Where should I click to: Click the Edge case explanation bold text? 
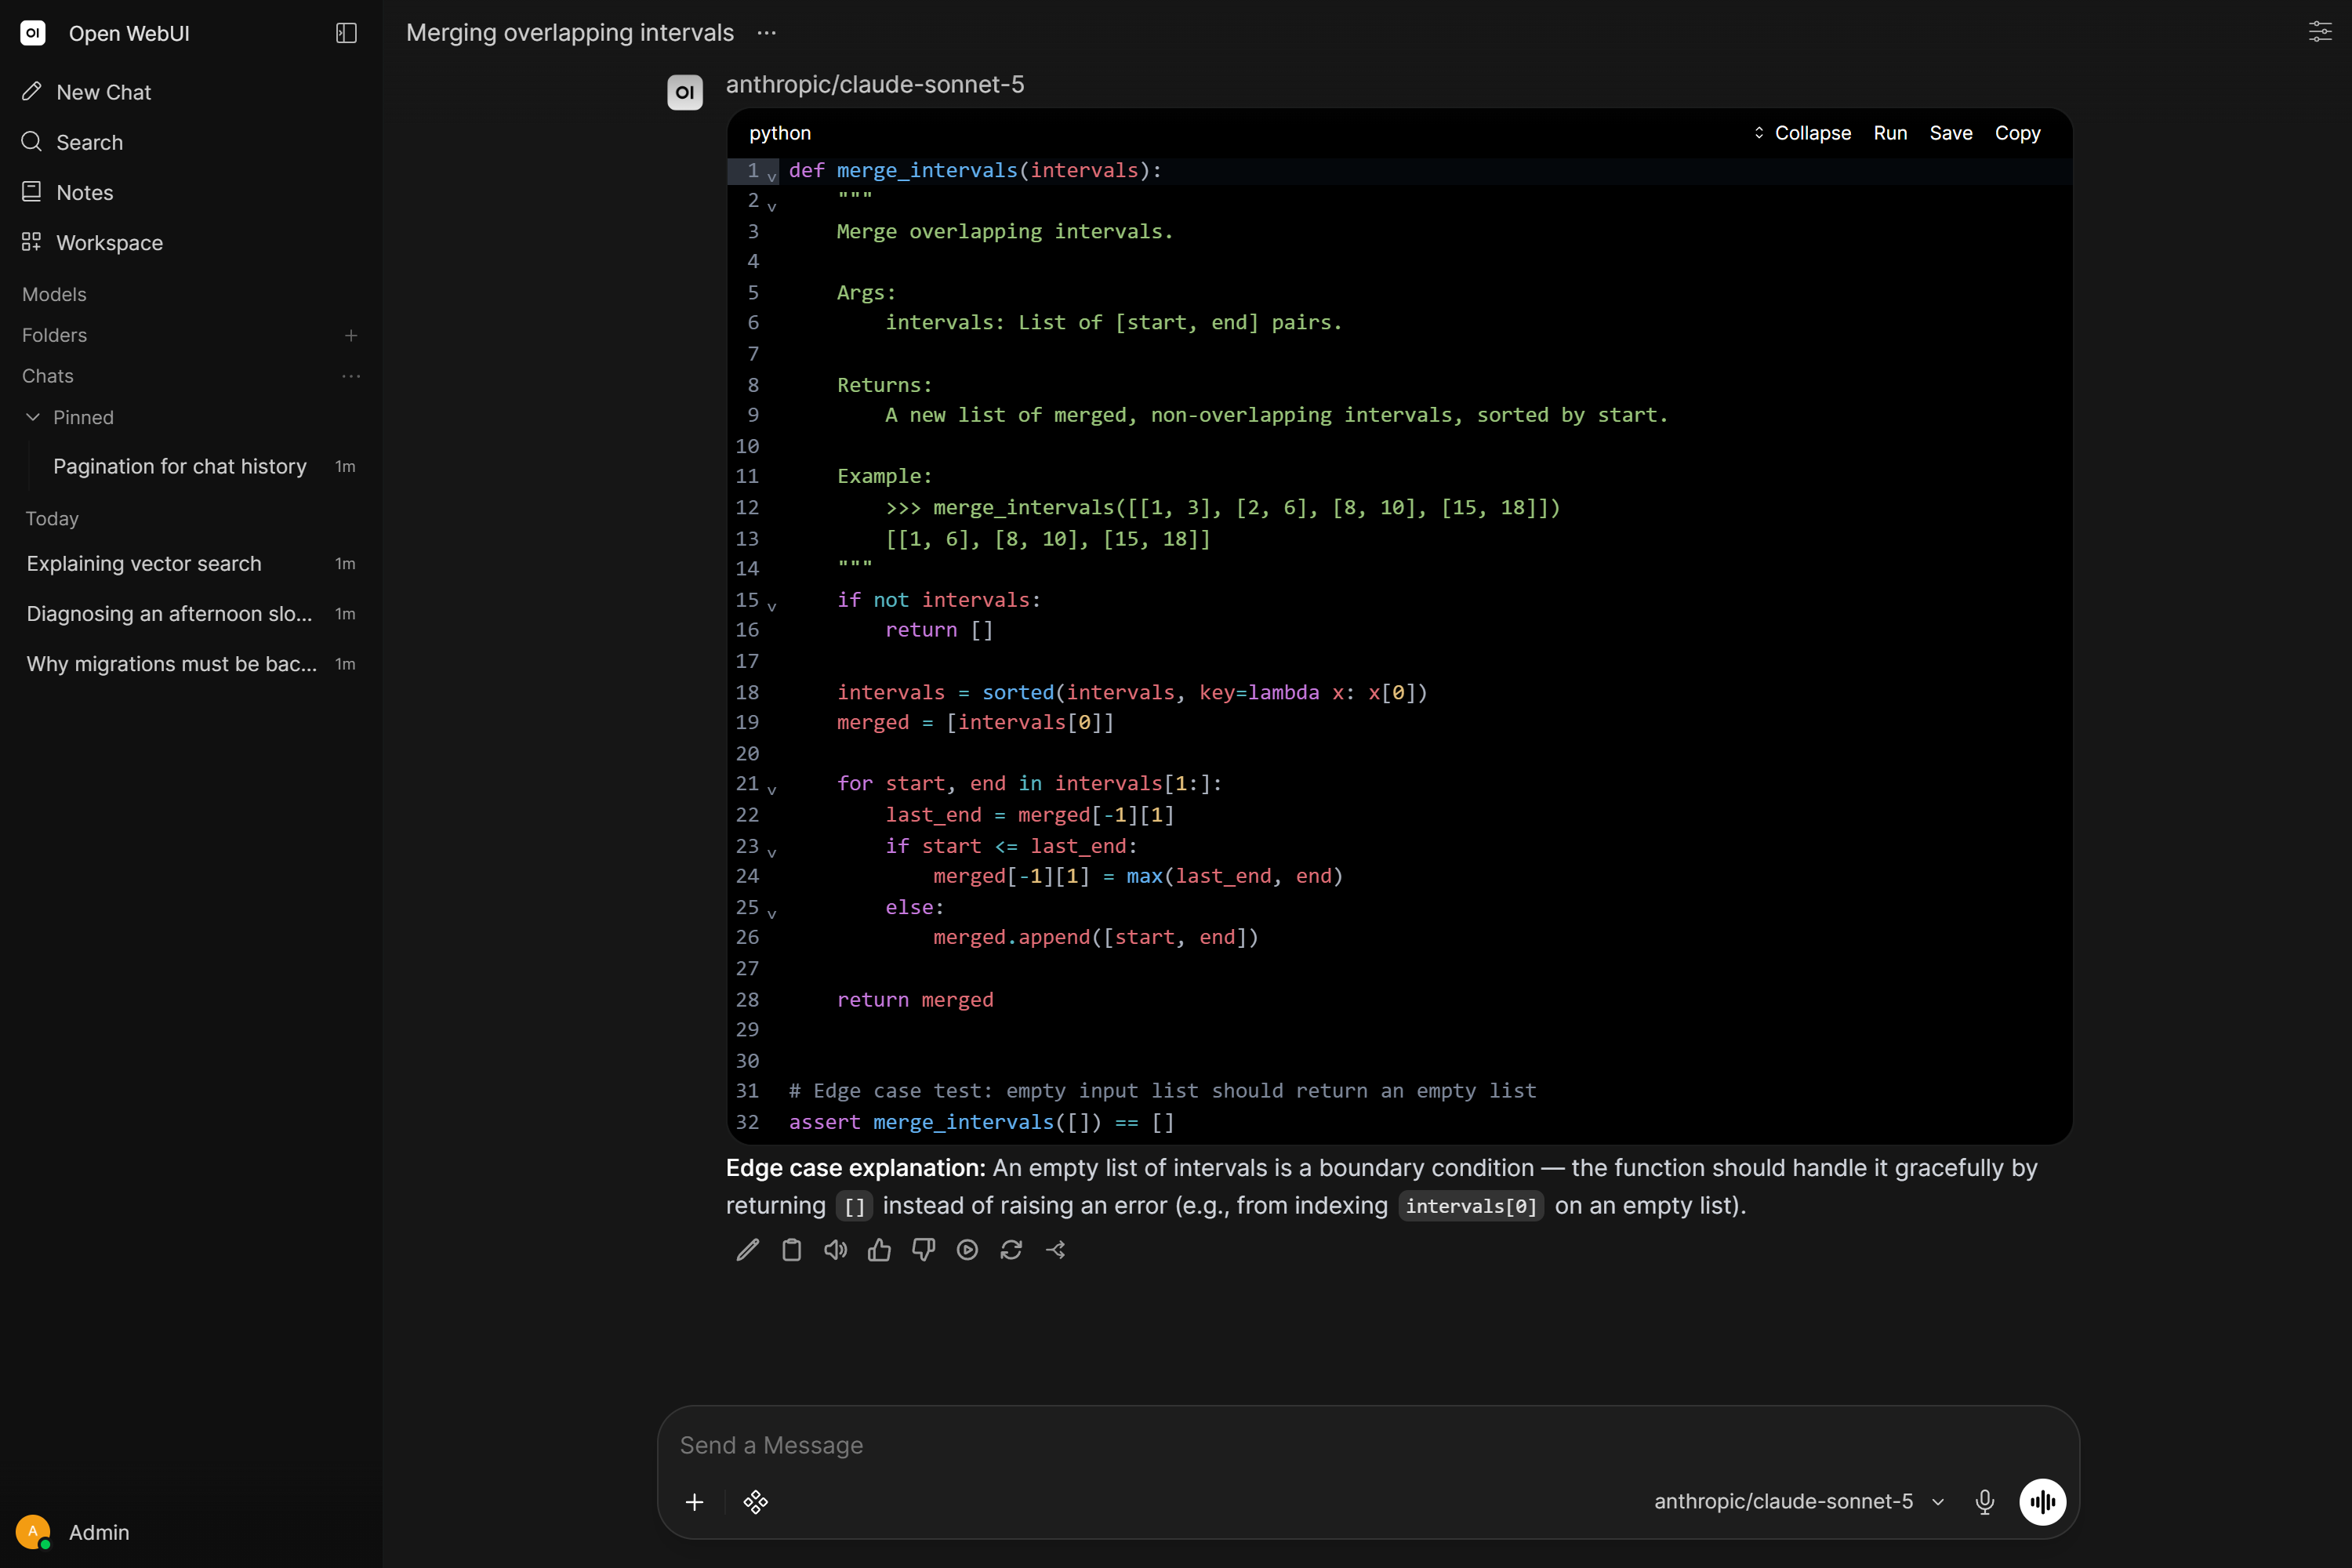click(x=856, y=1168)
